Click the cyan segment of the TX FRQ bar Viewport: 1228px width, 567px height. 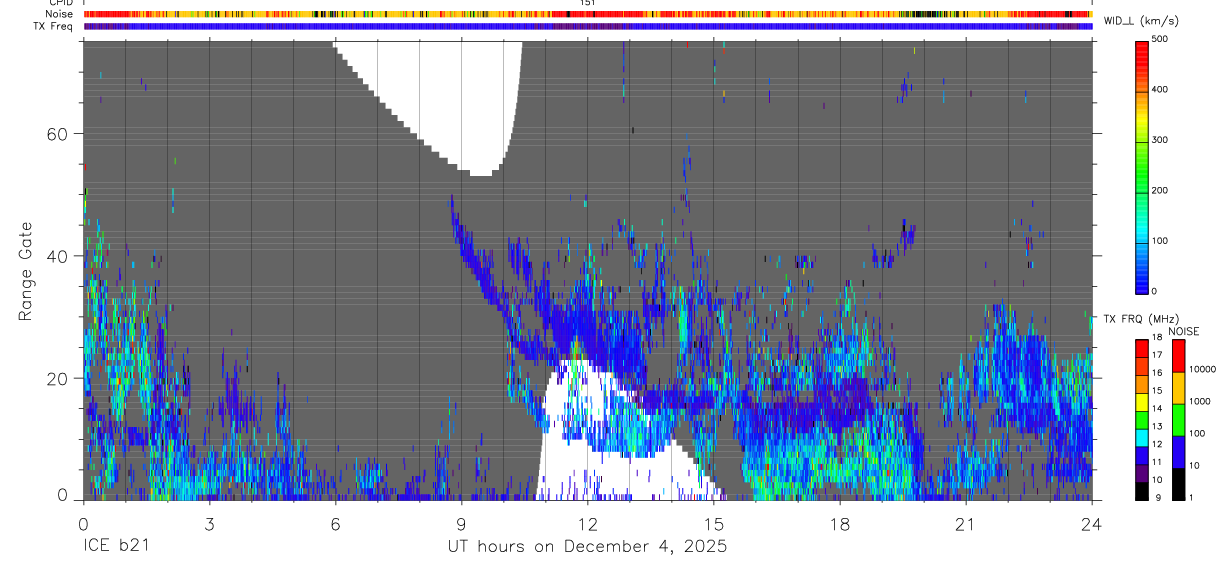pyautogui.click(x=1142, y=437)
